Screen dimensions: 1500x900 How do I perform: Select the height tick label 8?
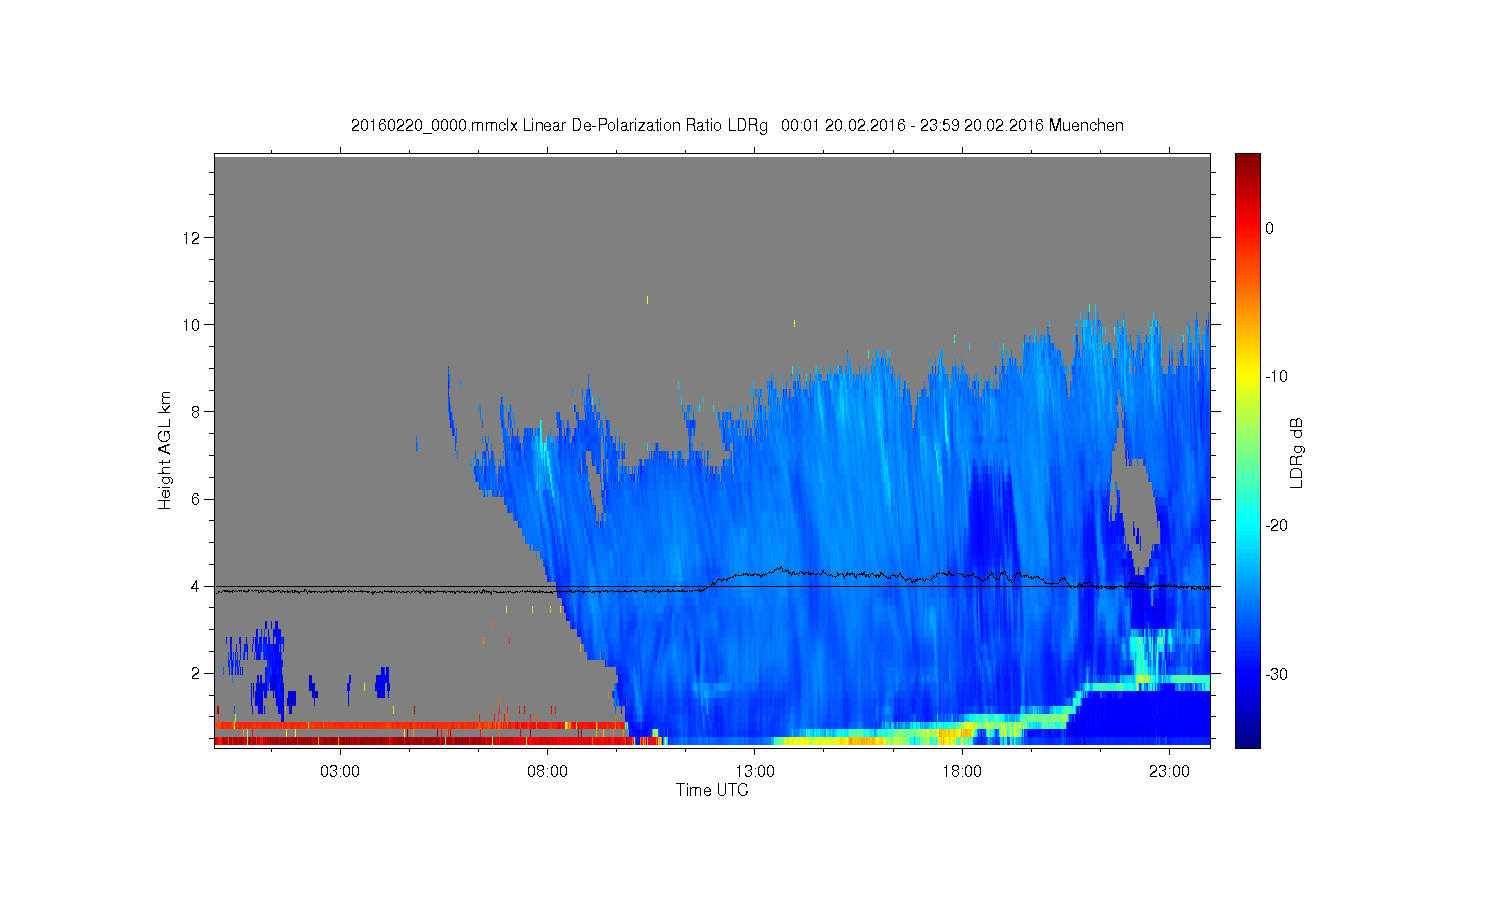click(197, 412)
